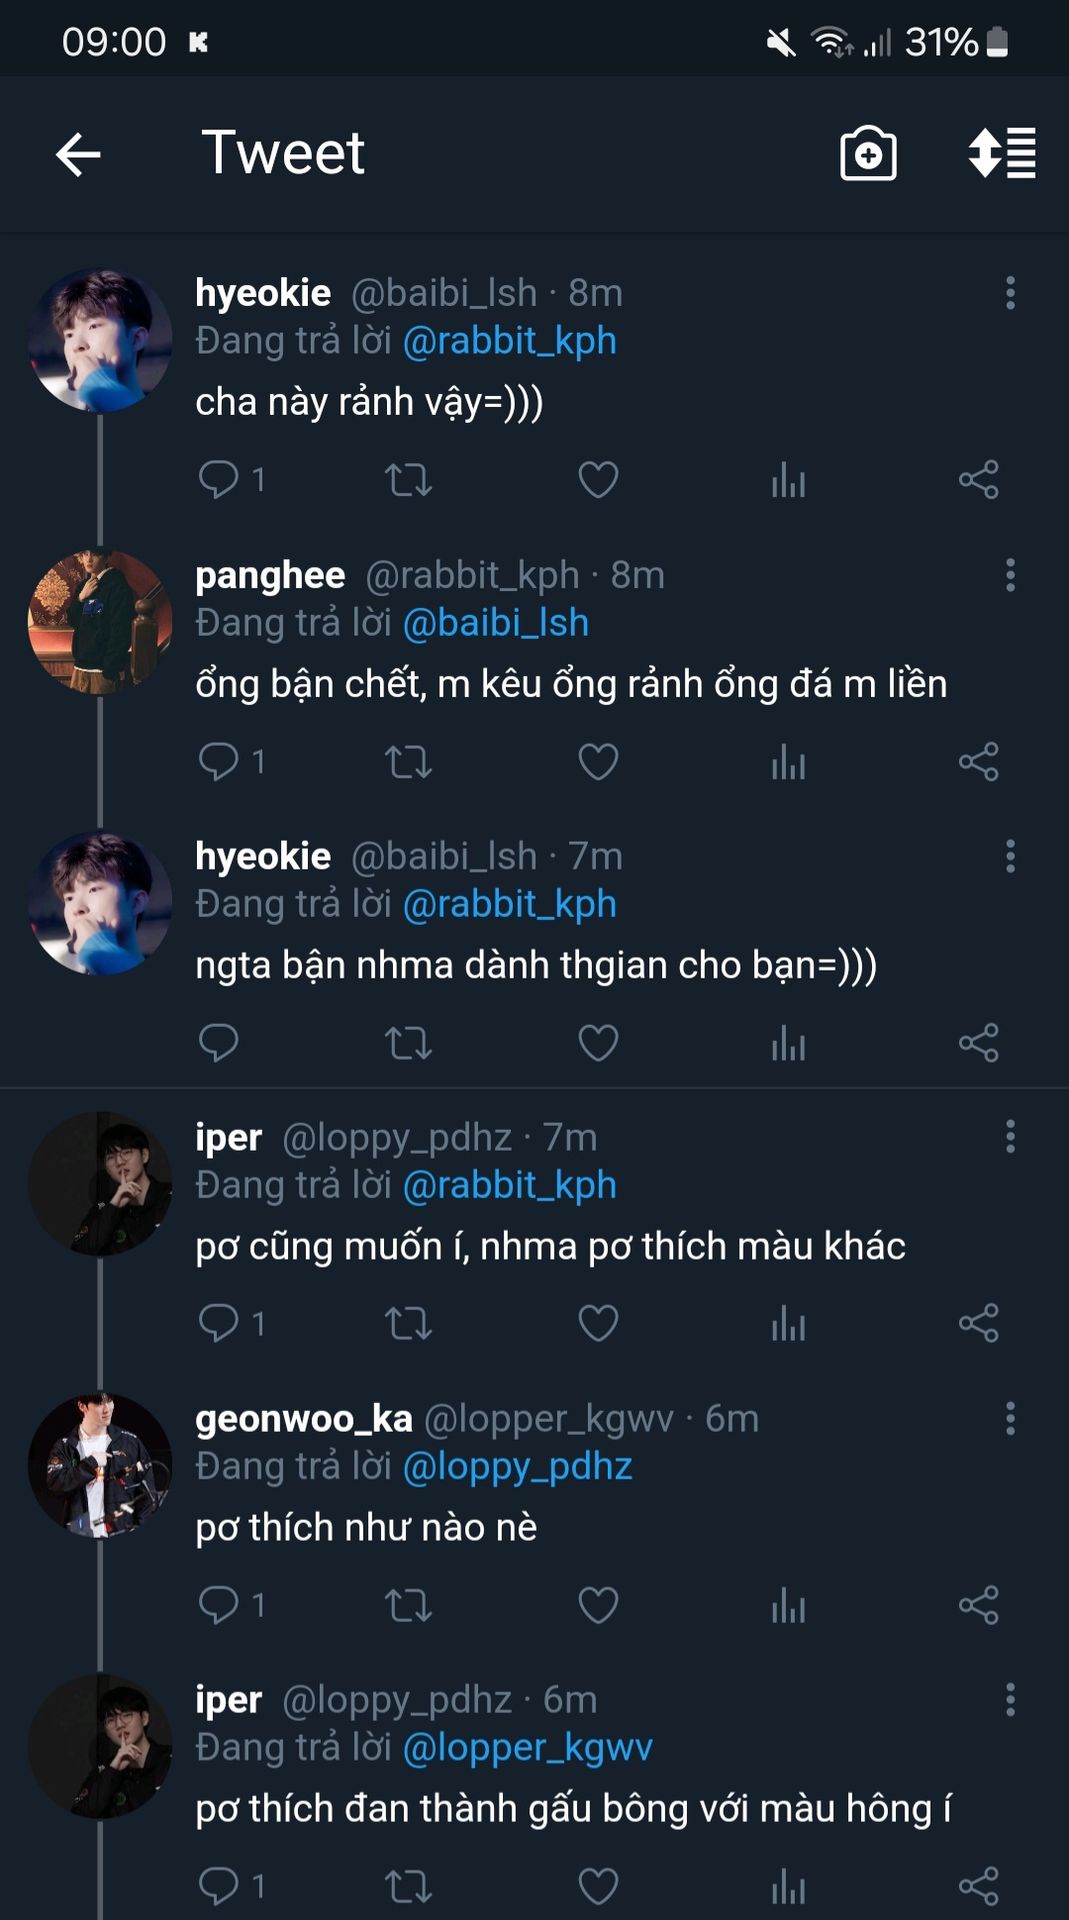1069x1920 pixels.
Task: Open more options on panghee's tweet
Action: coord(1010,575)
